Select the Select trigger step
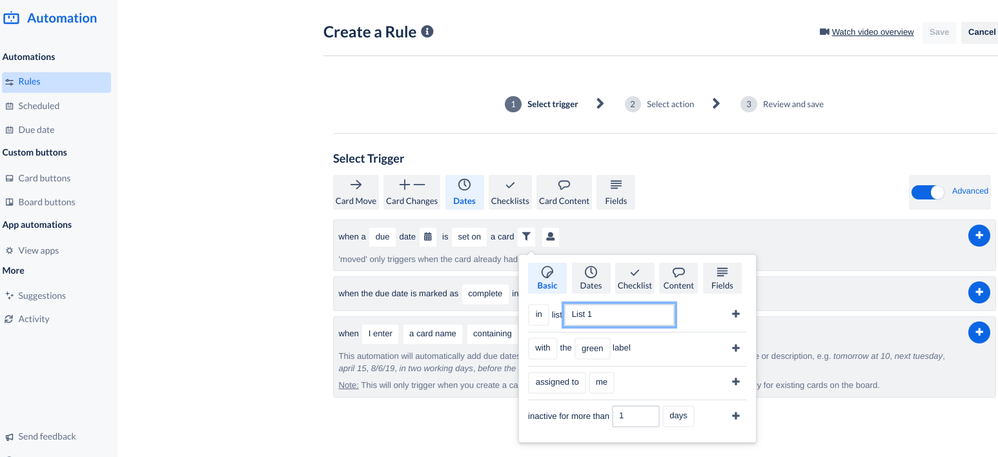This screenshot has width=998, height=457. tap(542, 104)
